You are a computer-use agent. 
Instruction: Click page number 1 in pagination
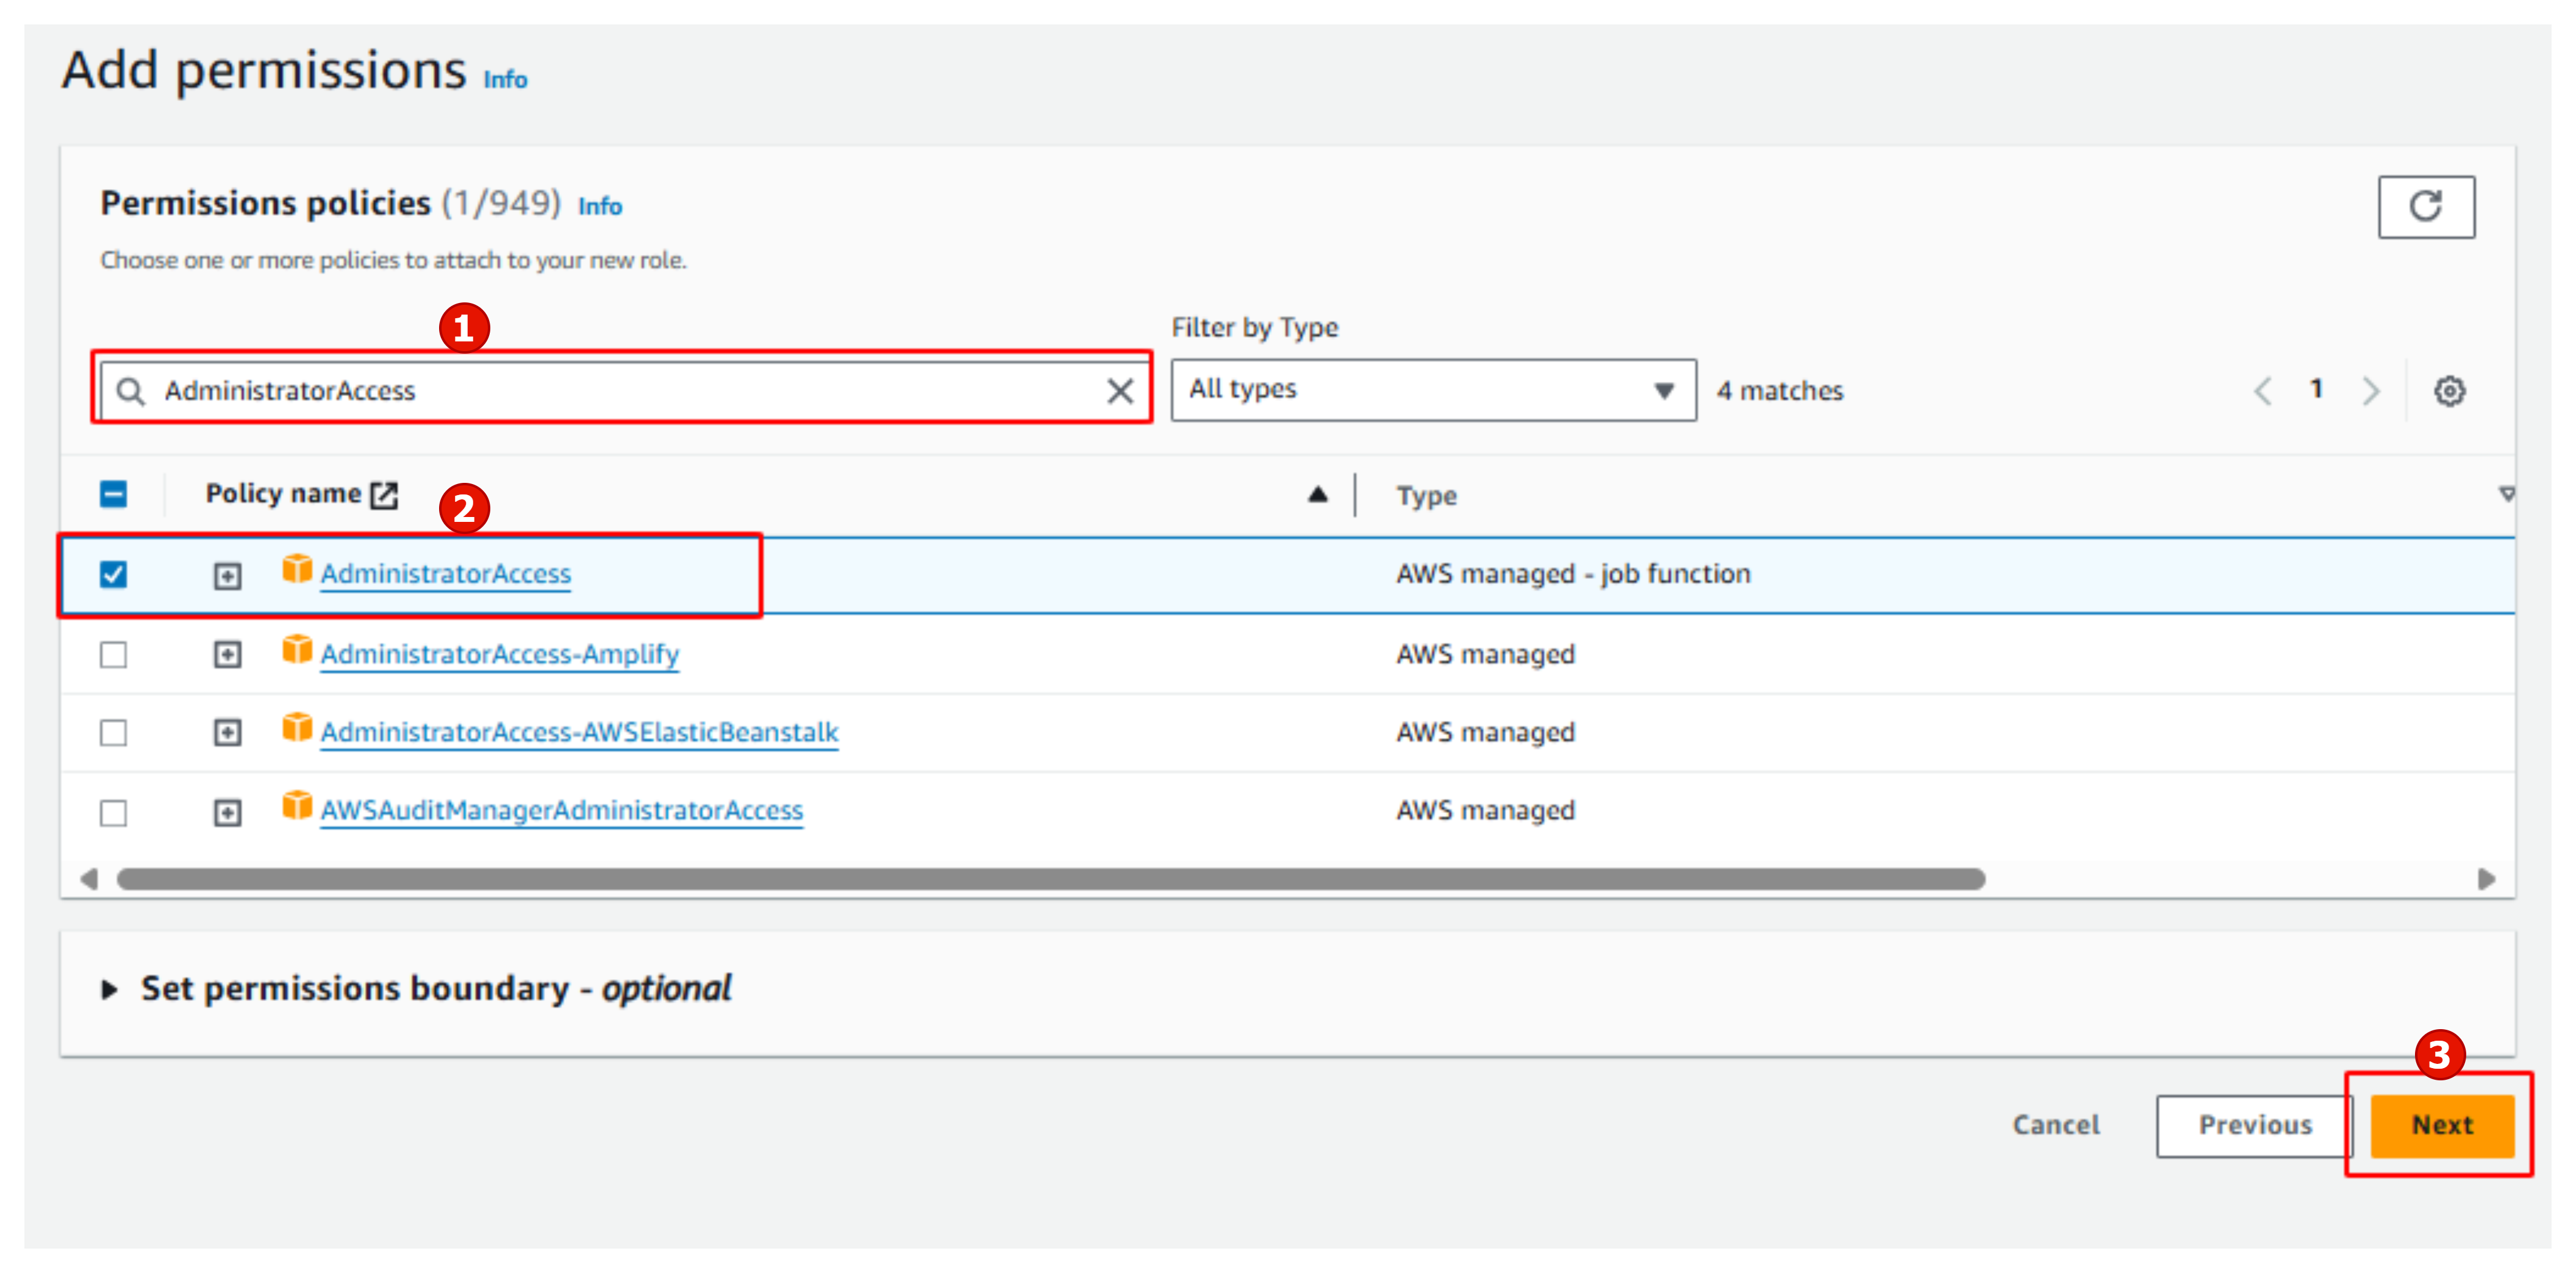click(x=2316, y=389)
